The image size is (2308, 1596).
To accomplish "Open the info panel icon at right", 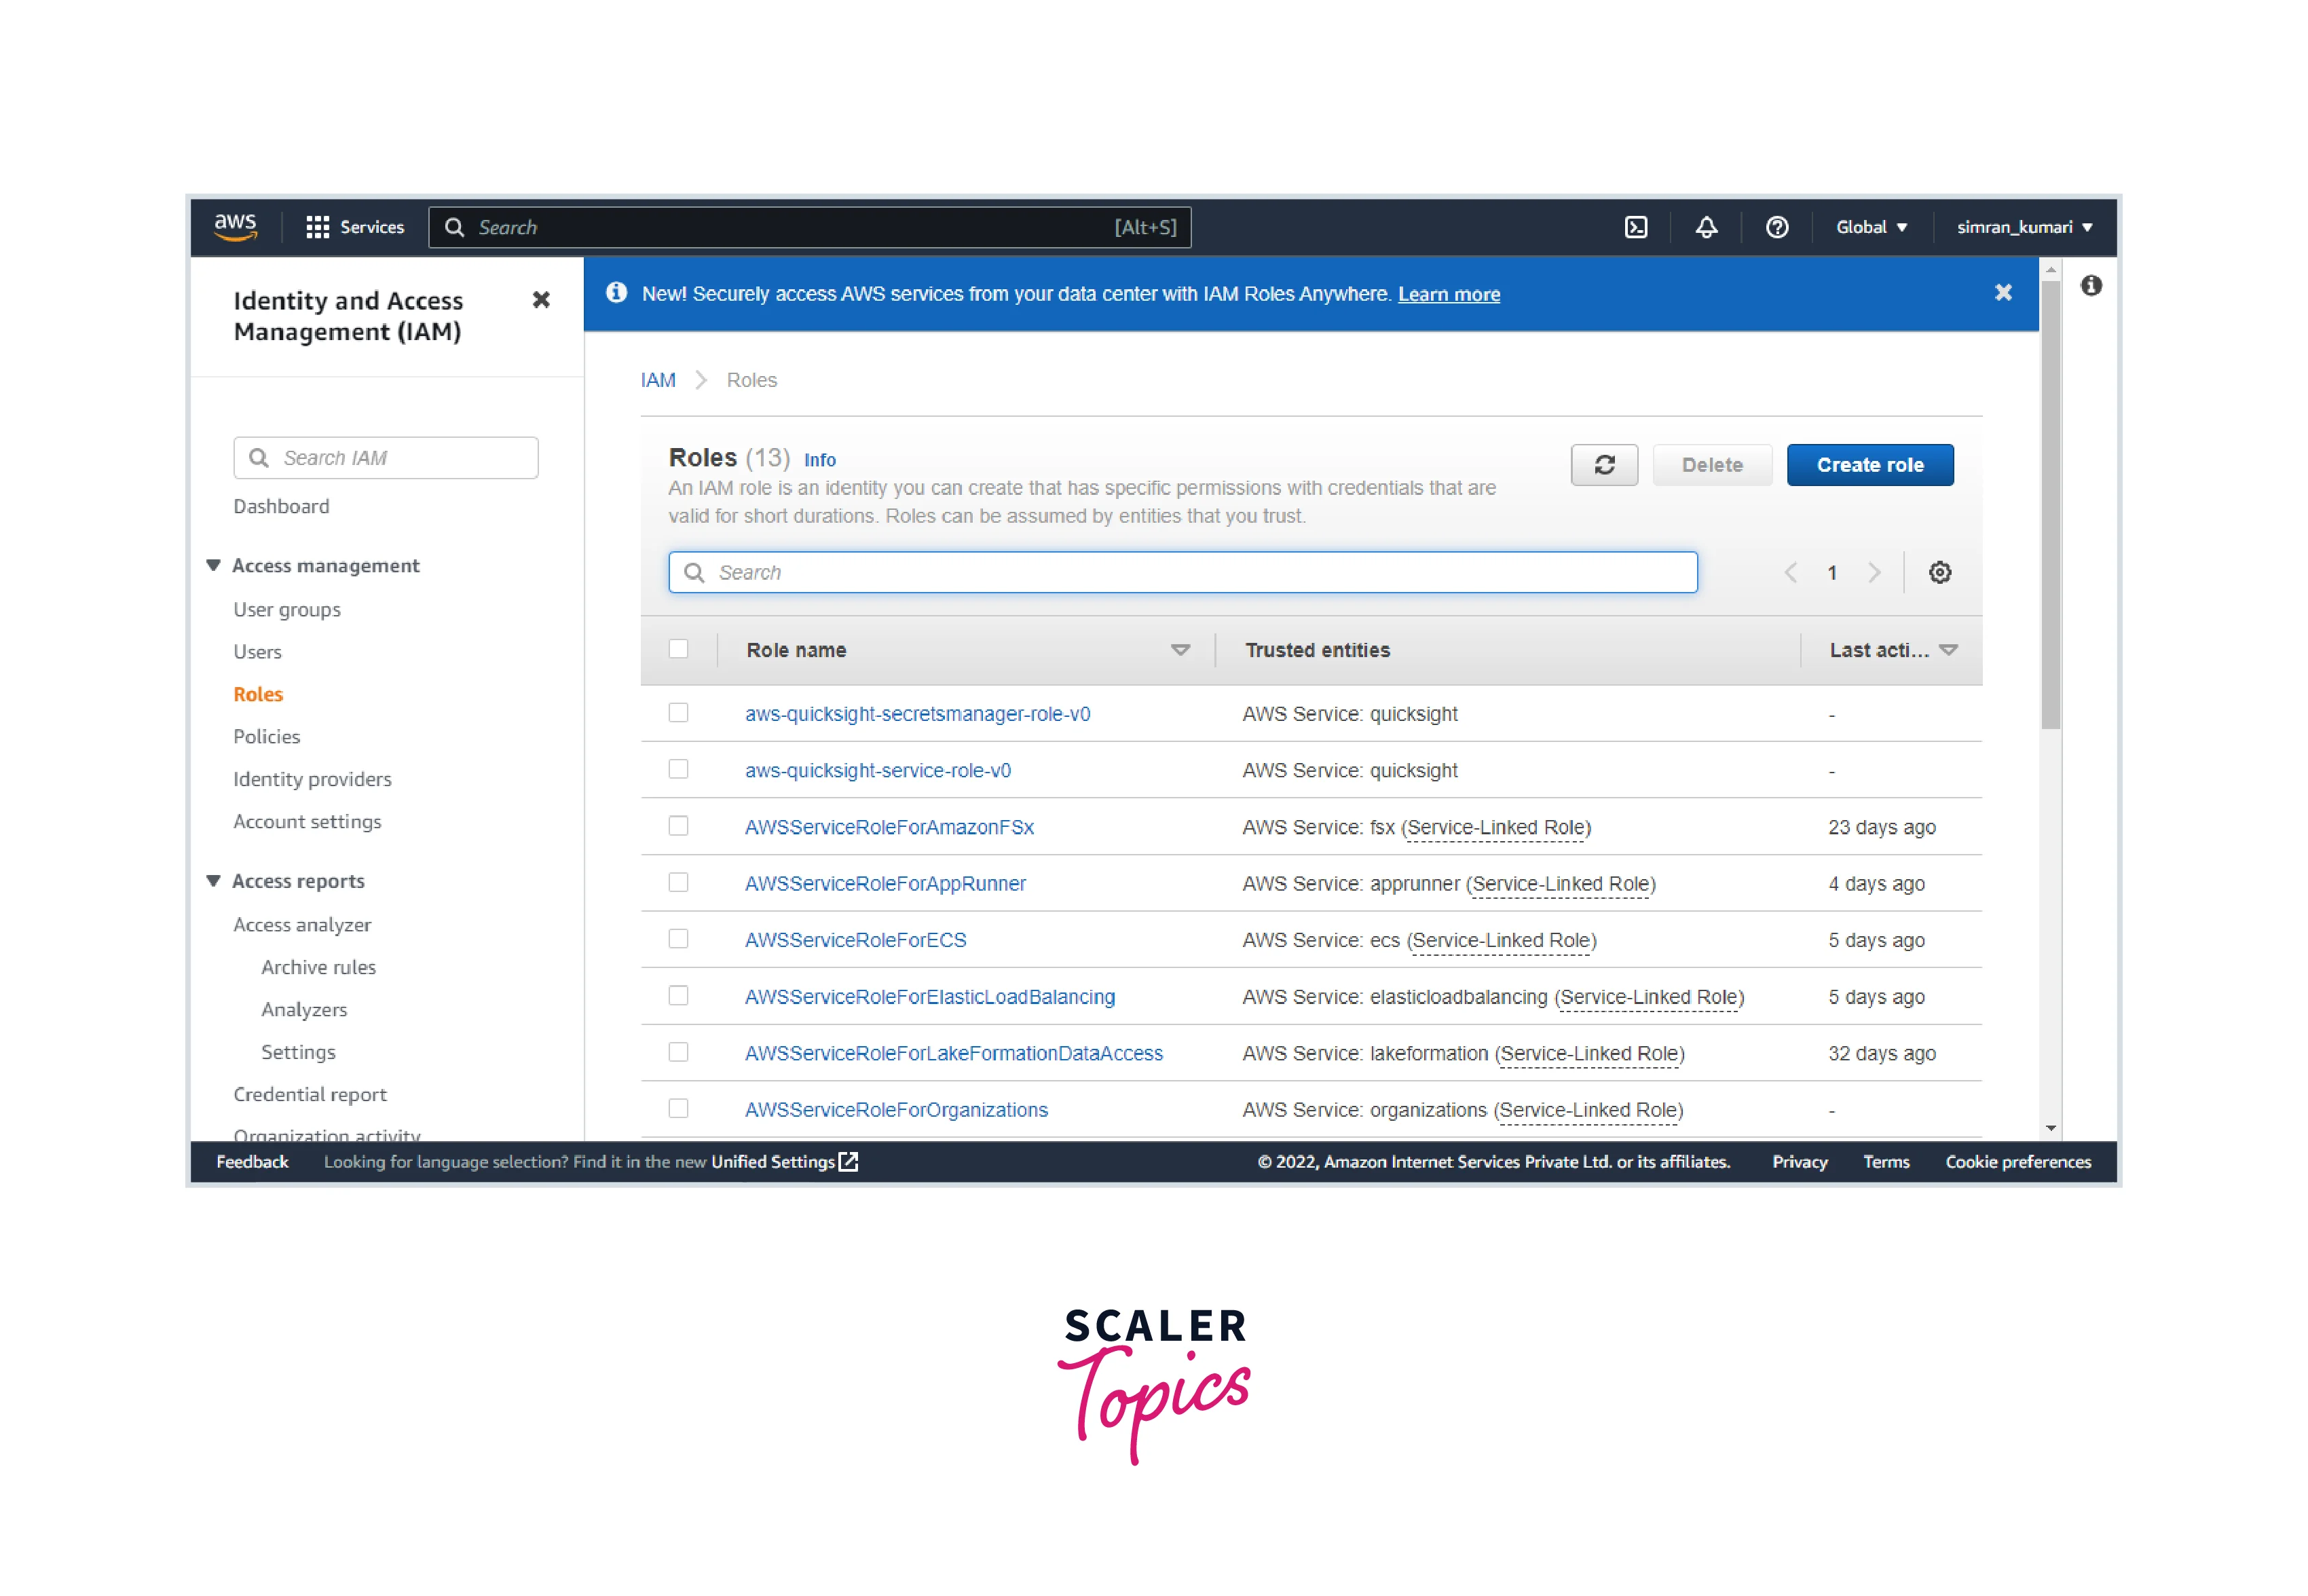I will 2091,286.
